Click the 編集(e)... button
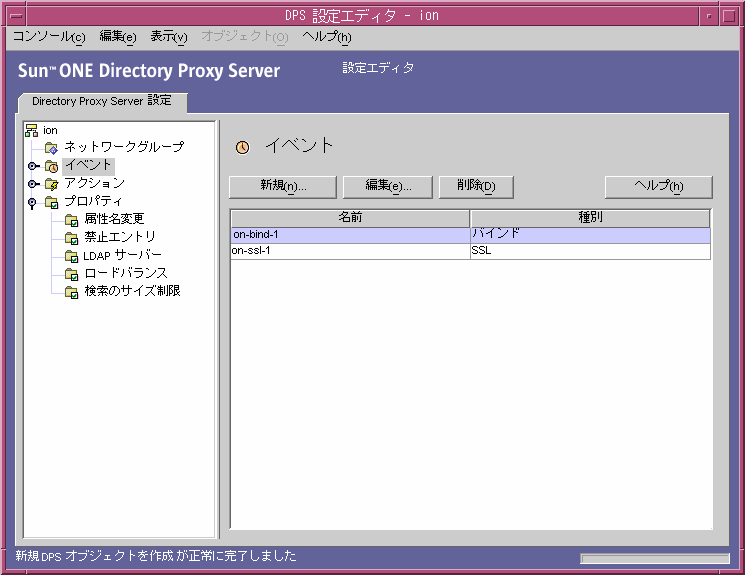Image resolution: width=745 pixels, height=575 pixels. pyautogui.click(x=388, y=187)
